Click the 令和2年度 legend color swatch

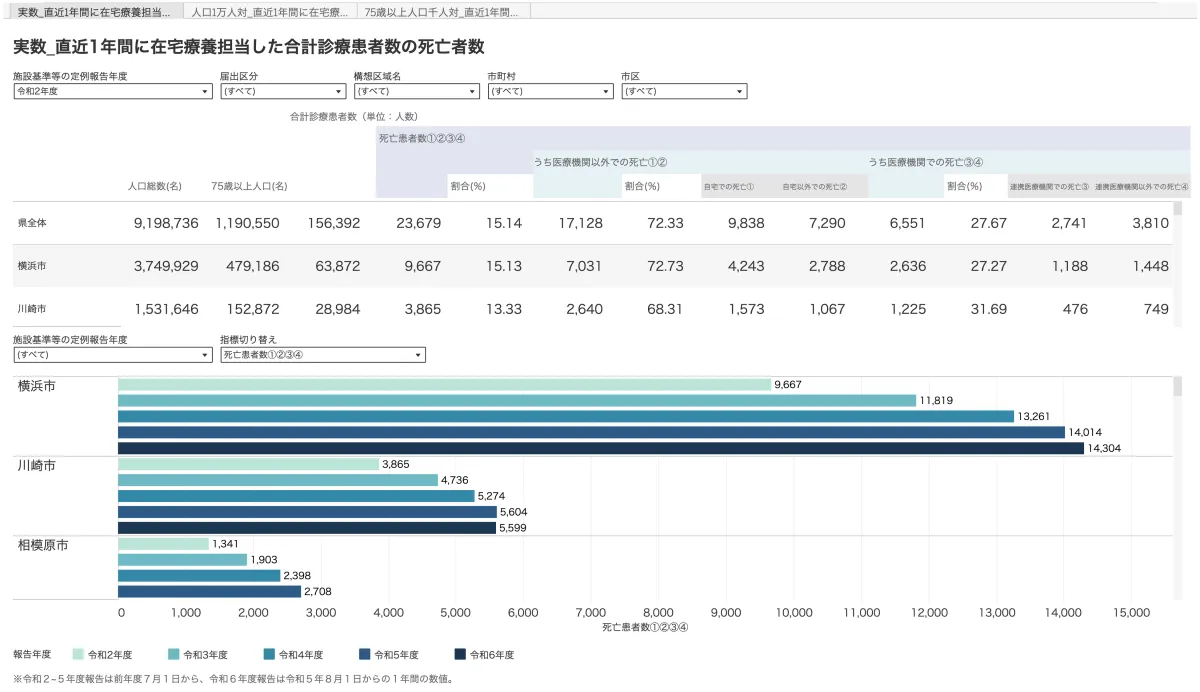tap(78, 654)
